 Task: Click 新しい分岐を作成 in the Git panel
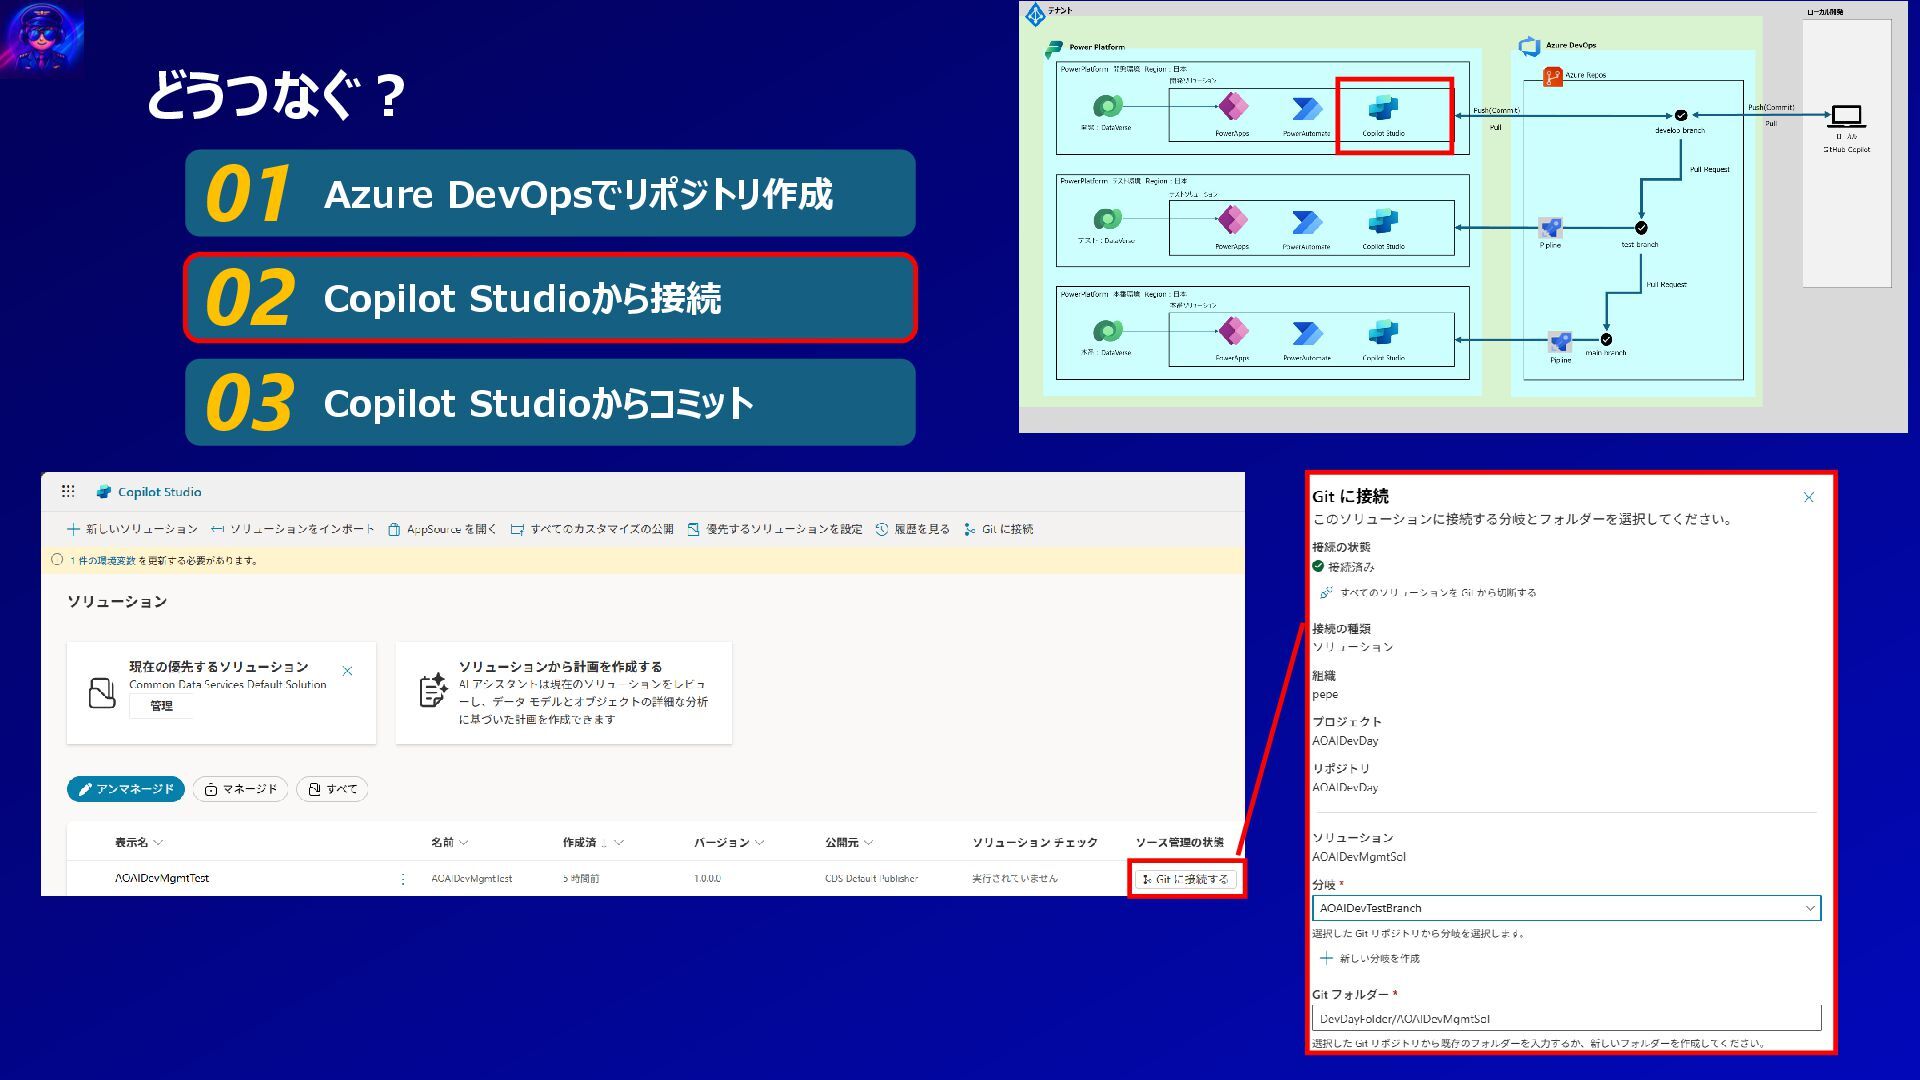pos(1370,958)
